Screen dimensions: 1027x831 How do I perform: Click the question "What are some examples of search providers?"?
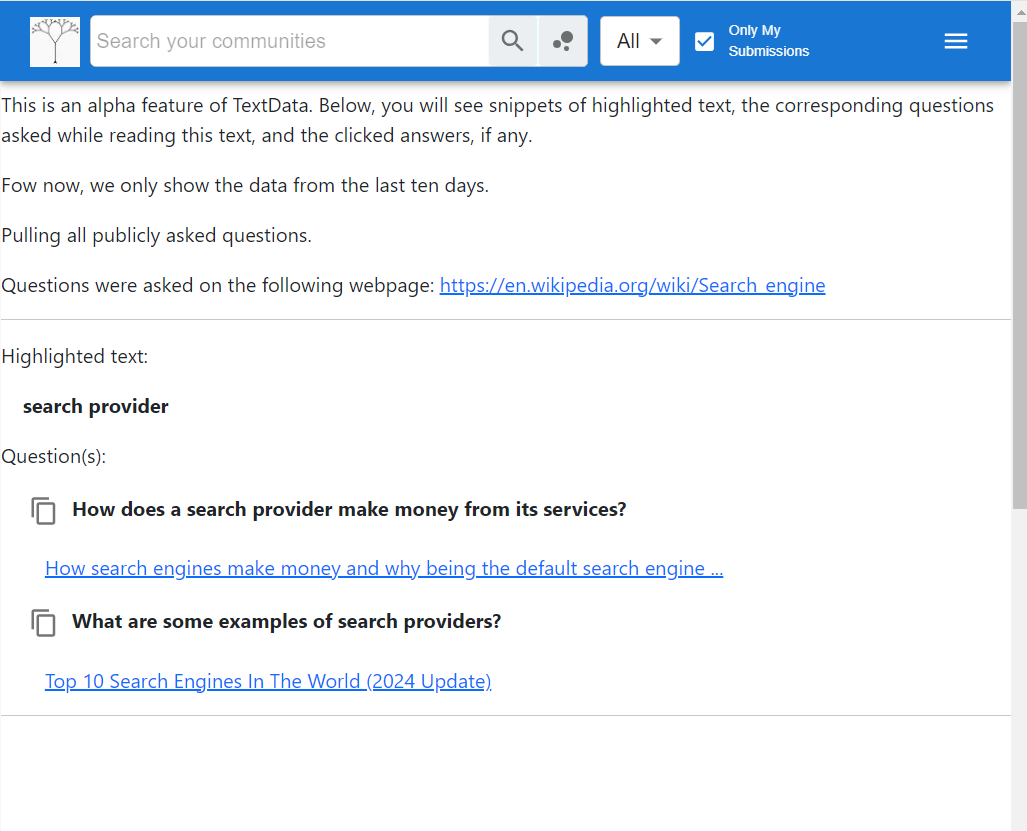point(286,622)
